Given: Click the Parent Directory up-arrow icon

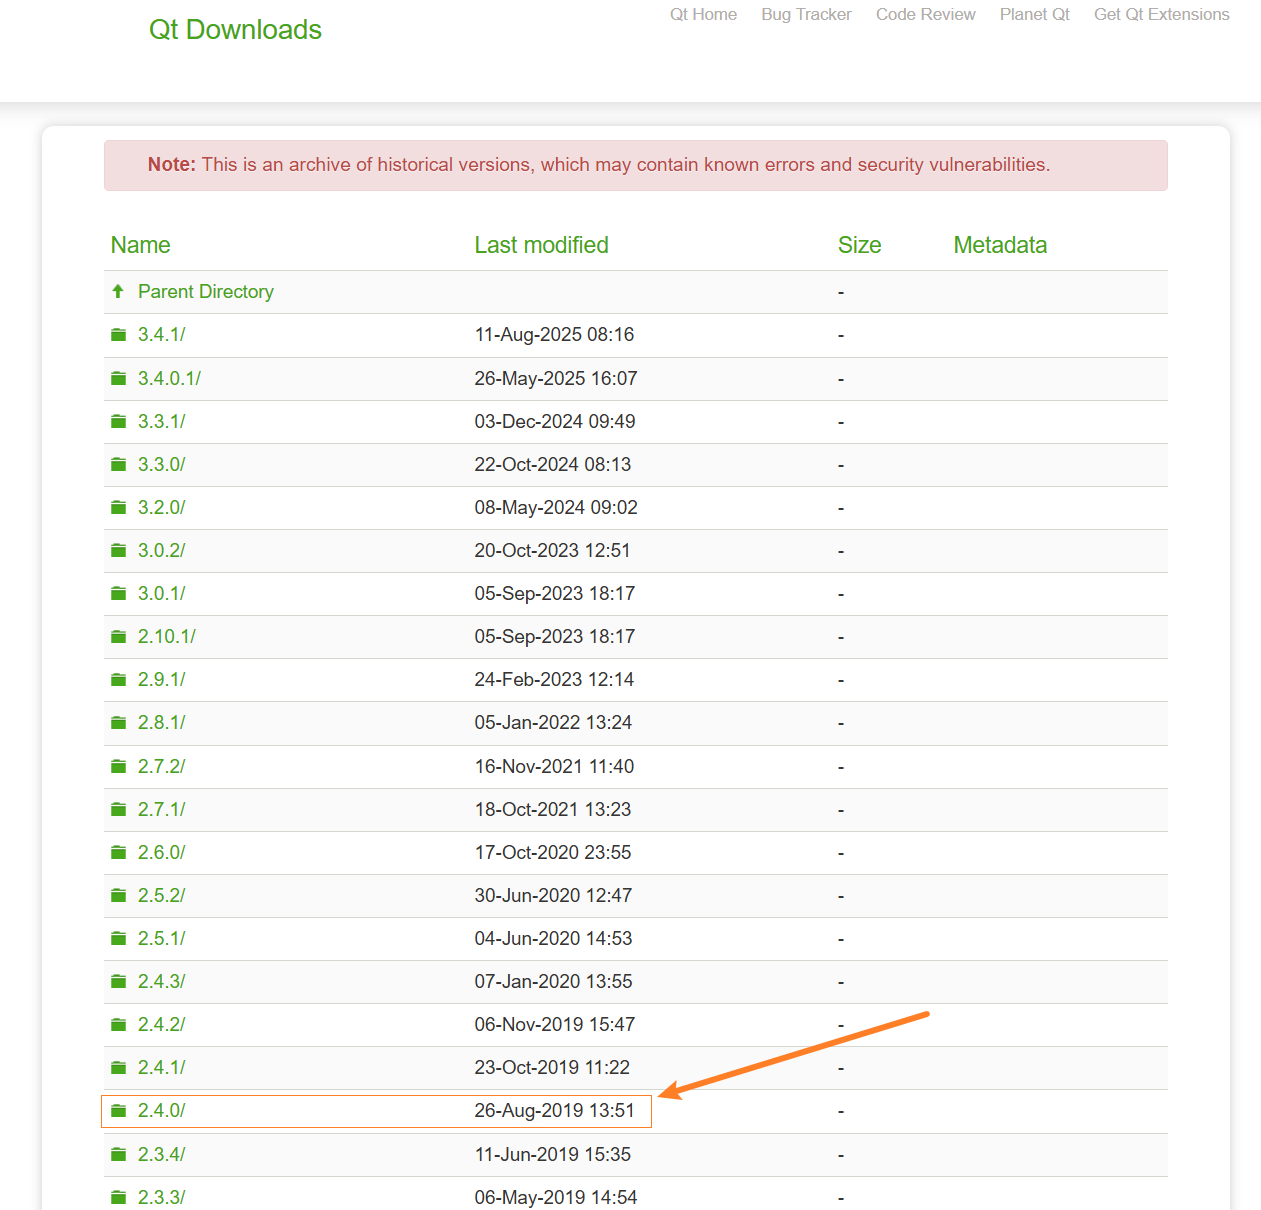Looking at the screenshot, I should click(x=118, y=291).
